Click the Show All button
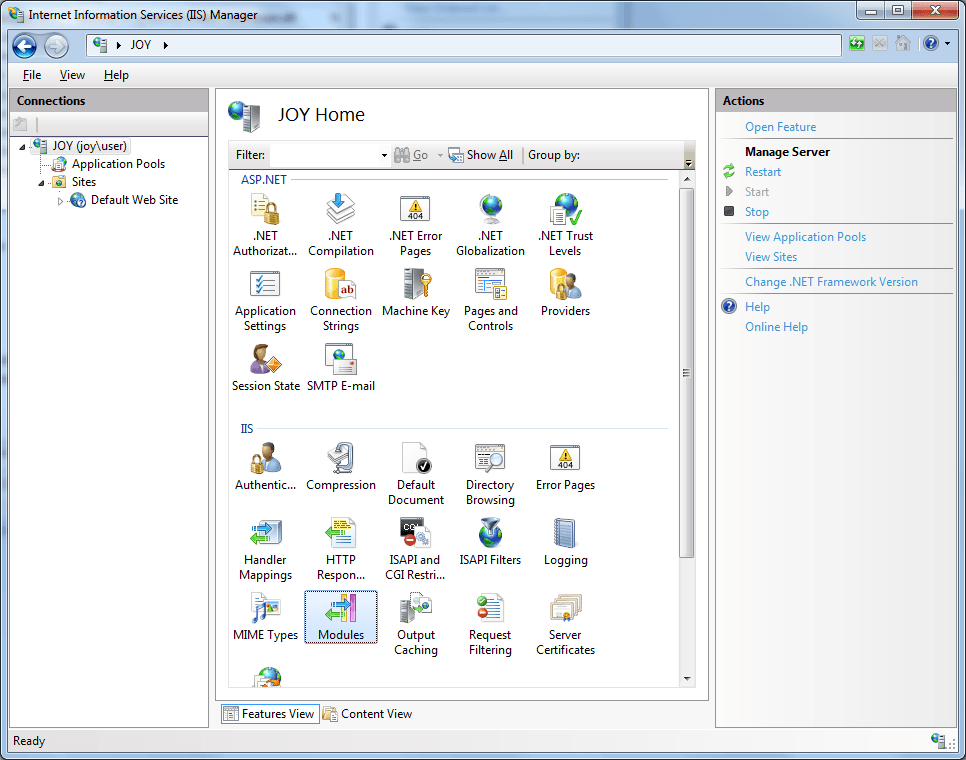 click(481, 155)
